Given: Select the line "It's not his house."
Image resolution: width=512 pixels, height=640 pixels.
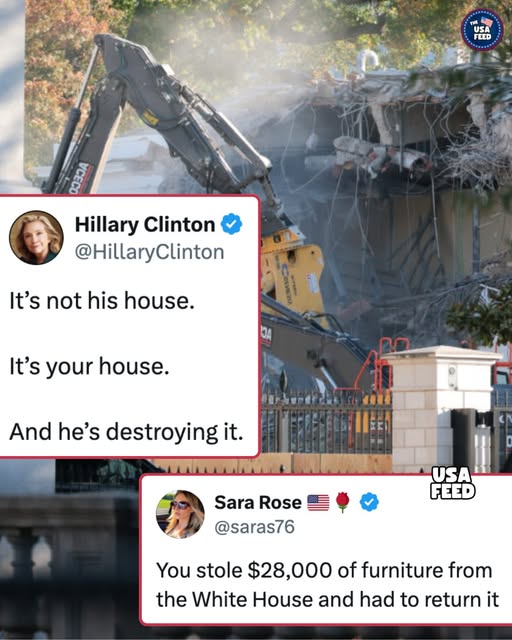Looking at the screenshot, I should click(102, 301).
